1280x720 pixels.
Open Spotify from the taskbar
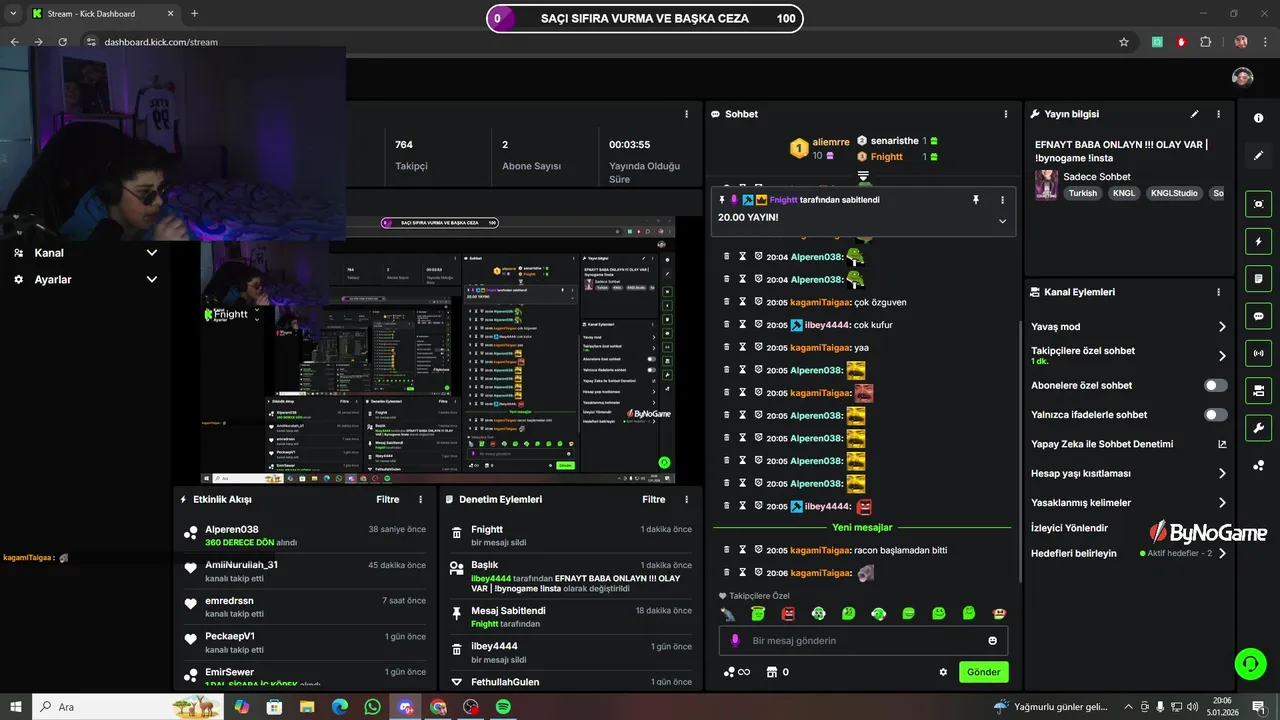pos(504,707)
